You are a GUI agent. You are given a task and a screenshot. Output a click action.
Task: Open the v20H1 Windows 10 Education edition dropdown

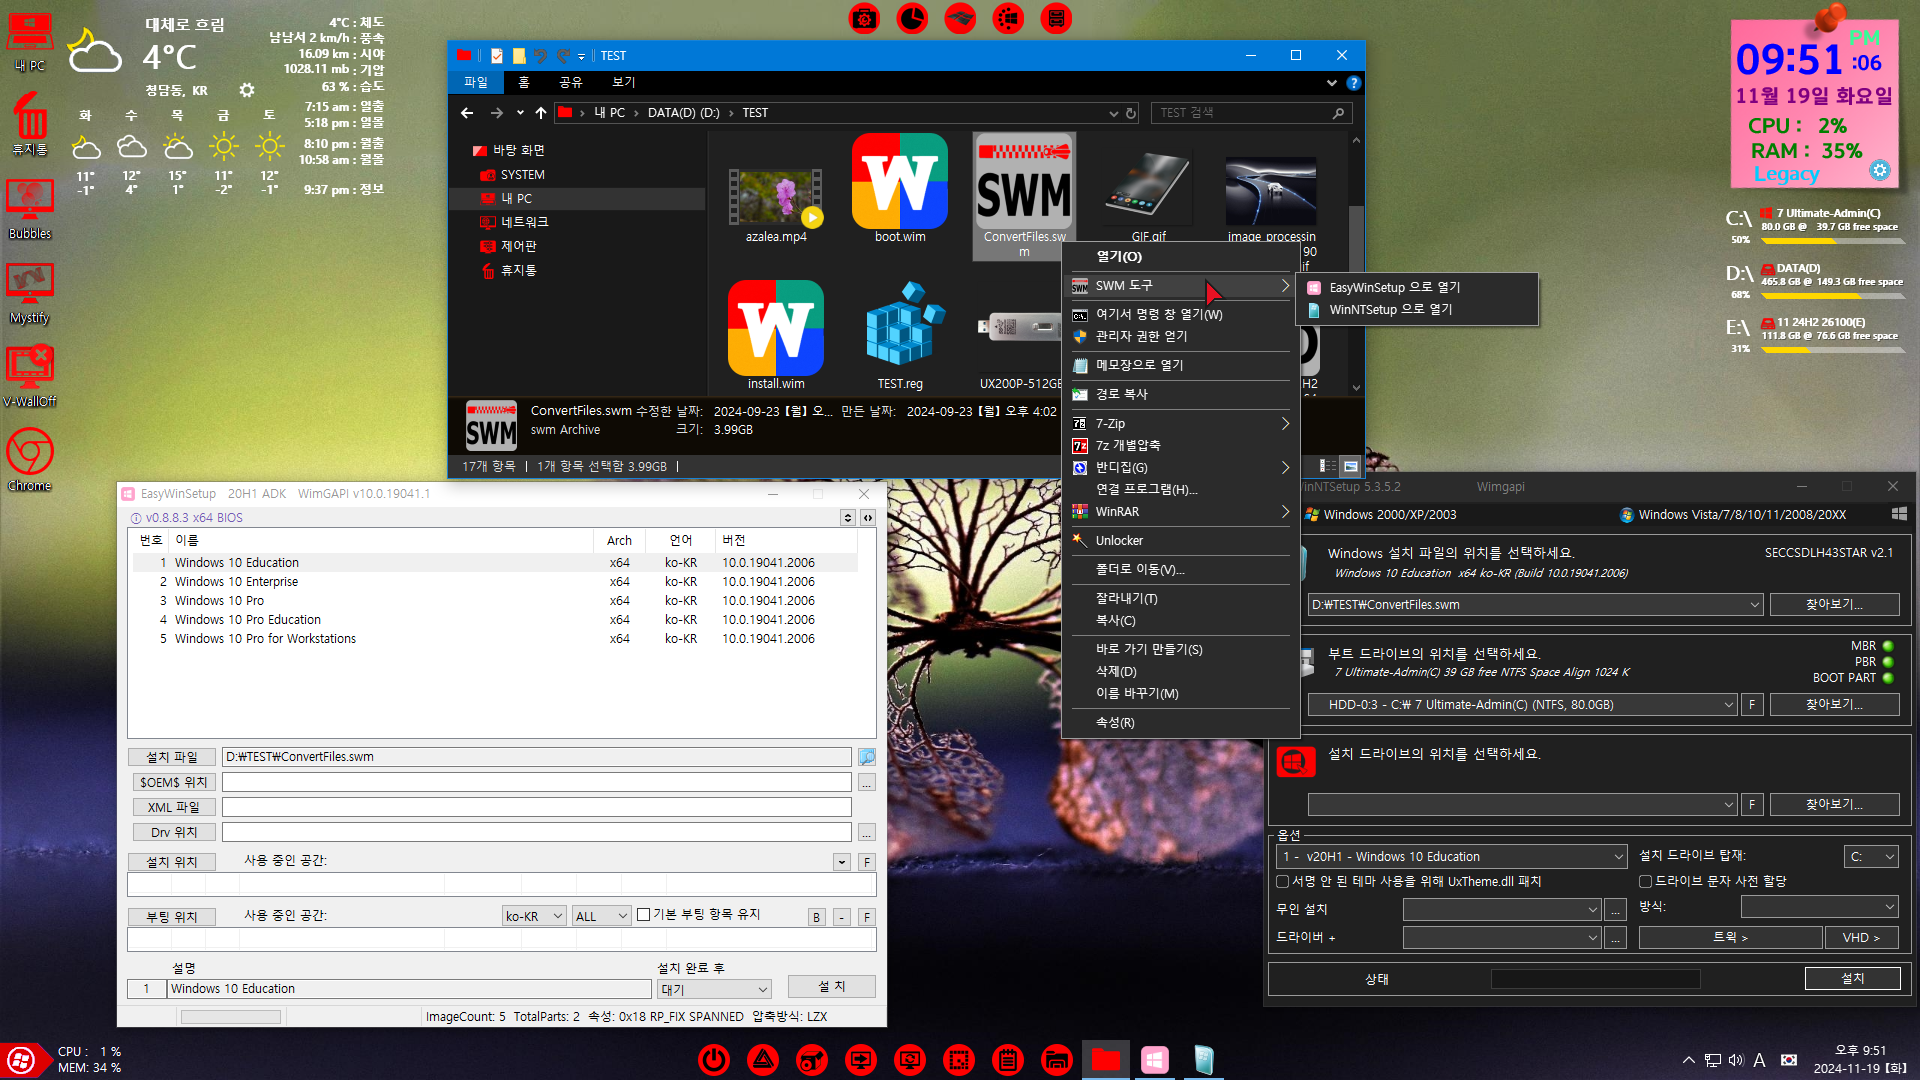[x=1452, y=857]
